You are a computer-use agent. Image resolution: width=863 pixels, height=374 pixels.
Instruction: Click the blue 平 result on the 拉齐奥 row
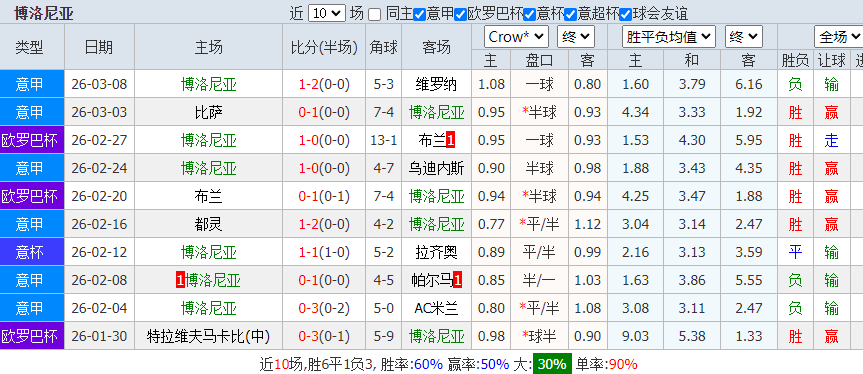(795, 252)
